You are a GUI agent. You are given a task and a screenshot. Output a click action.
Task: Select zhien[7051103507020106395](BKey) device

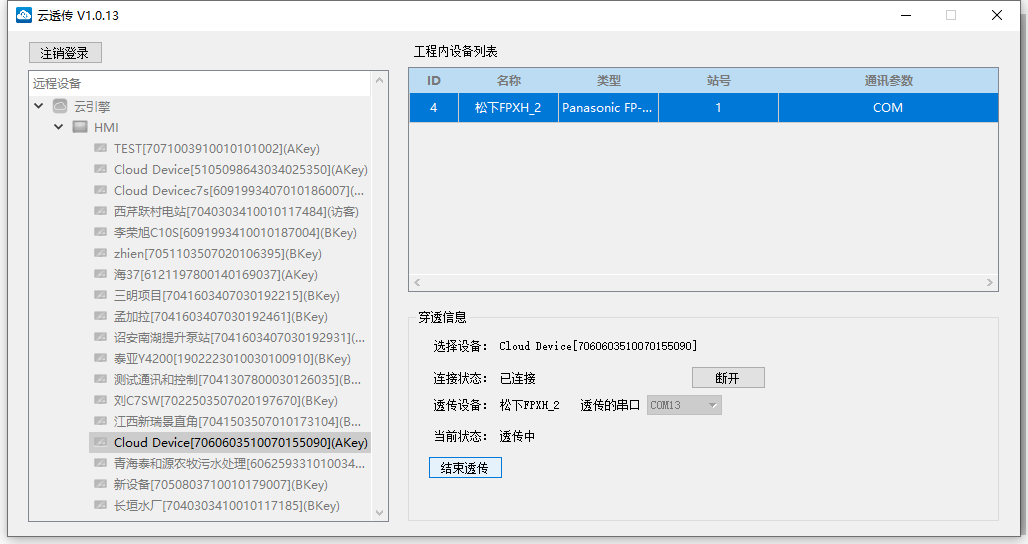click(218, 254)
